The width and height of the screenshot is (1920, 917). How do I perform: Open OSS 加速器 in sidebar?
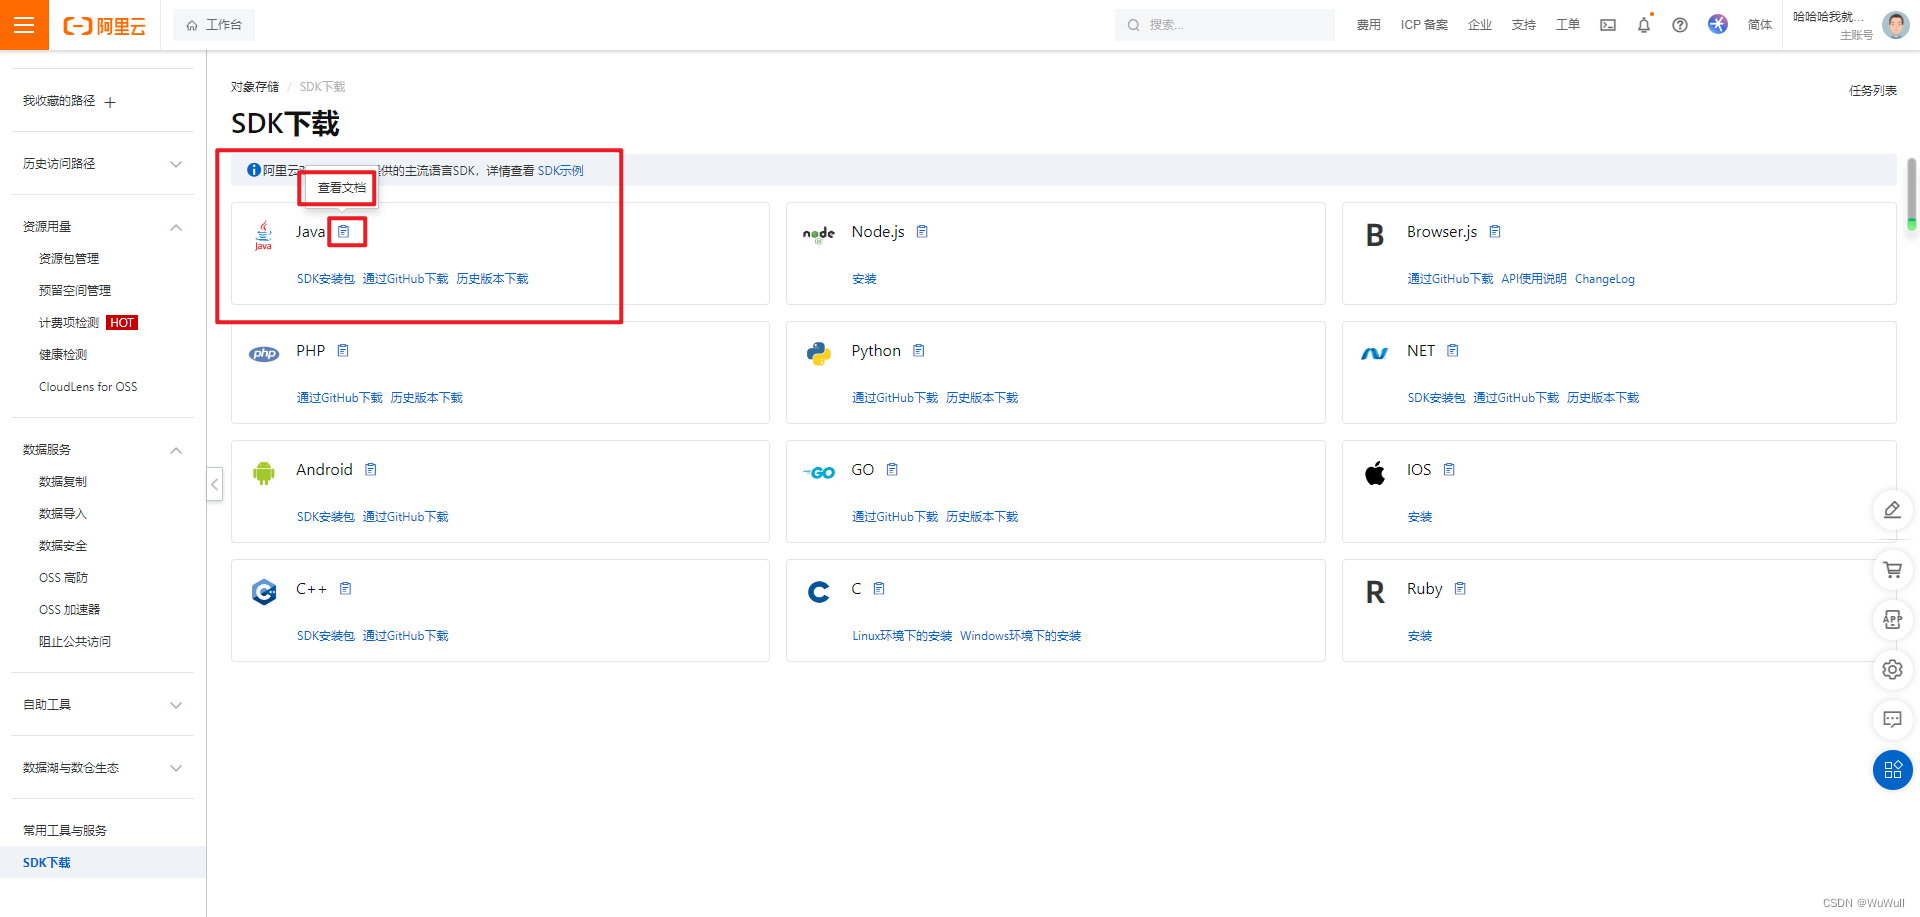[x=70, y=610]
